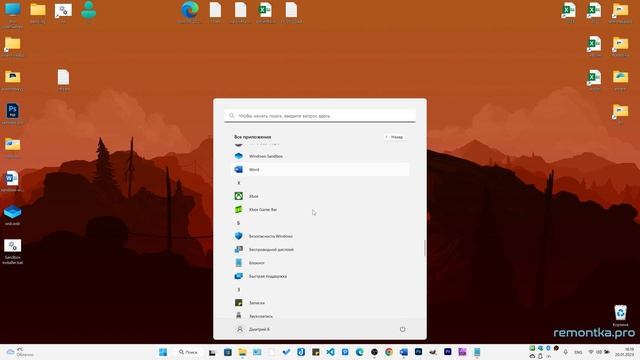Open File Explorer from the taskbar
The height and width of the screenshot is (360, 640).
point(242,352)
